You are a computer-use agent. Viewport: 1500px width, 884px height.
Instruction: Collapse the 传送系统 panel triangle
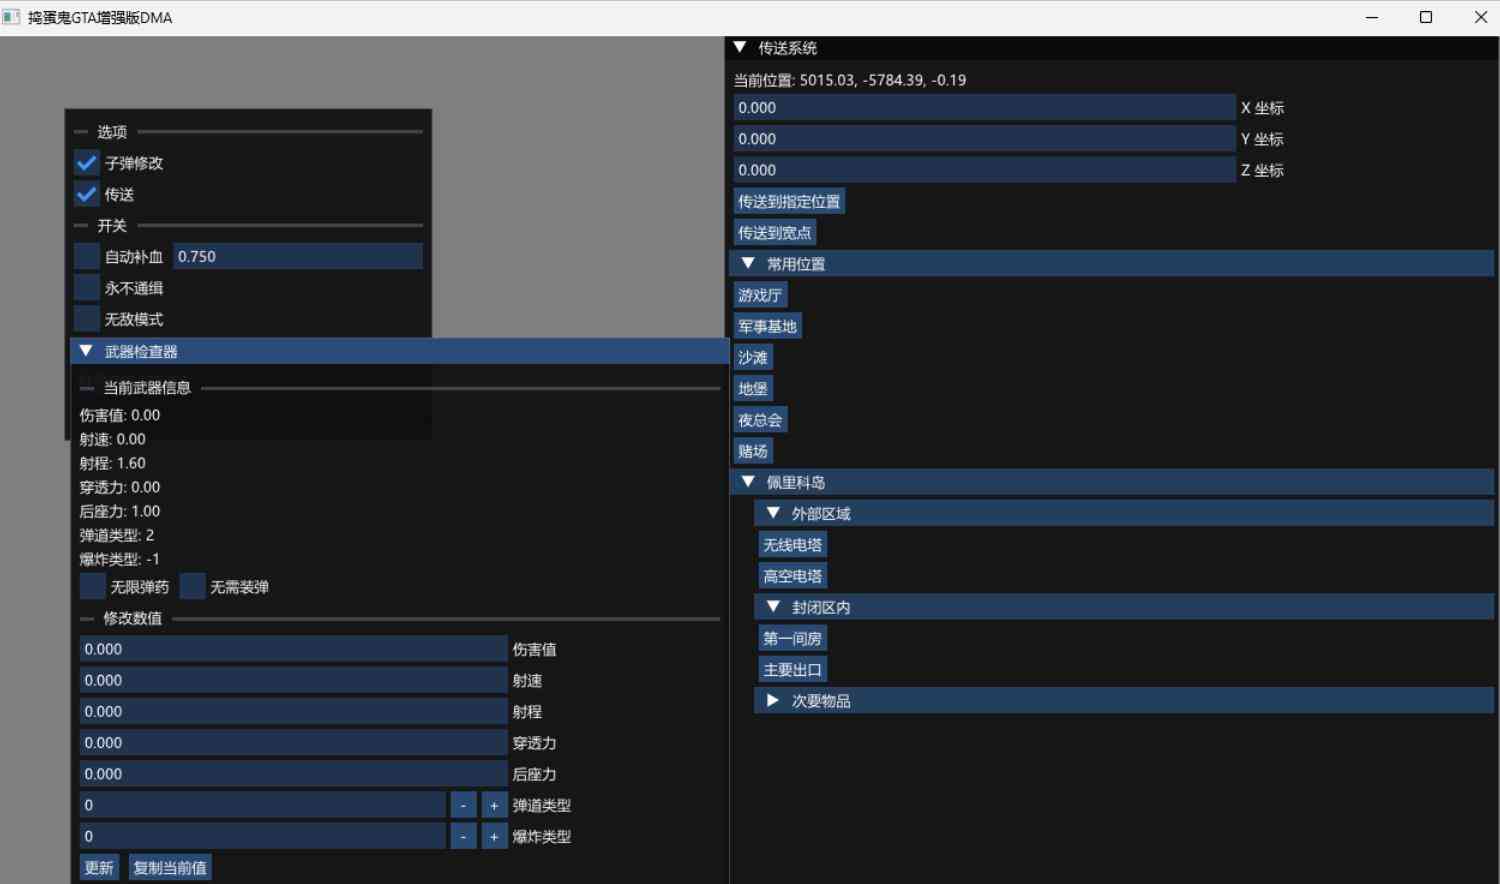(x=740, y=47)
